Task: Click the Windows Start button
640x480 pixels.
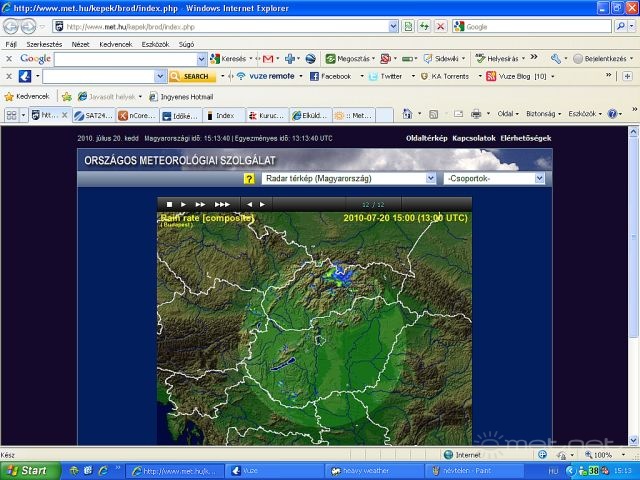Action: click(28, 470)
